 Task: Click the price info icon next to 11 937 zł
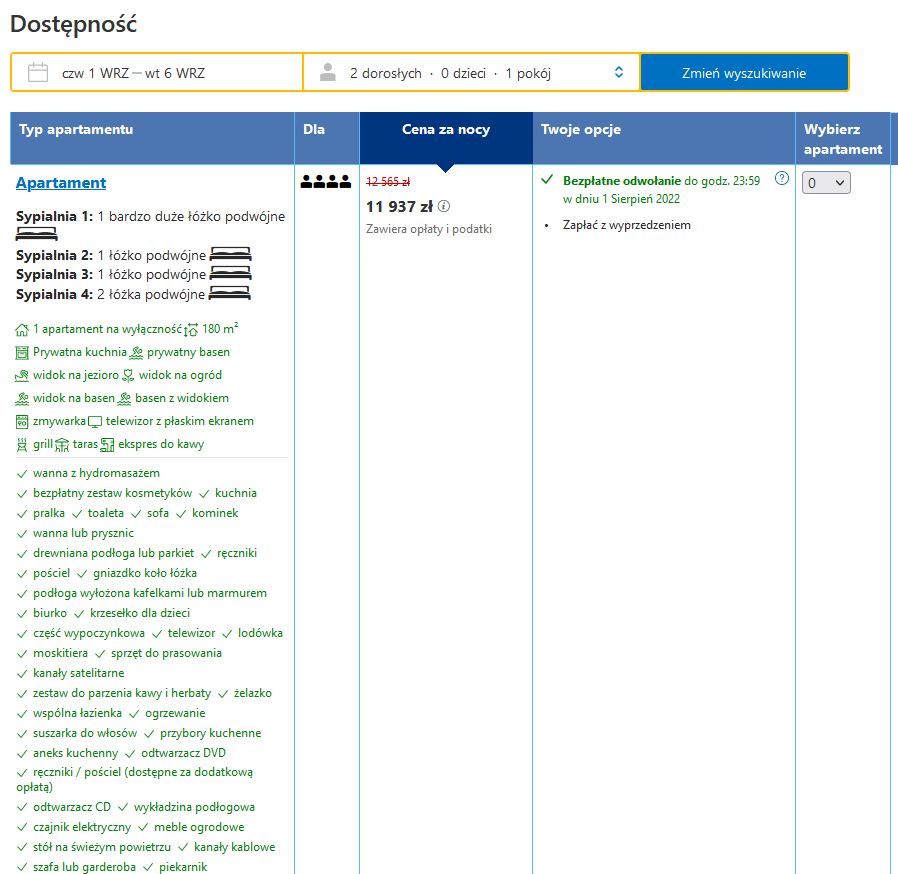pos(444,206)
